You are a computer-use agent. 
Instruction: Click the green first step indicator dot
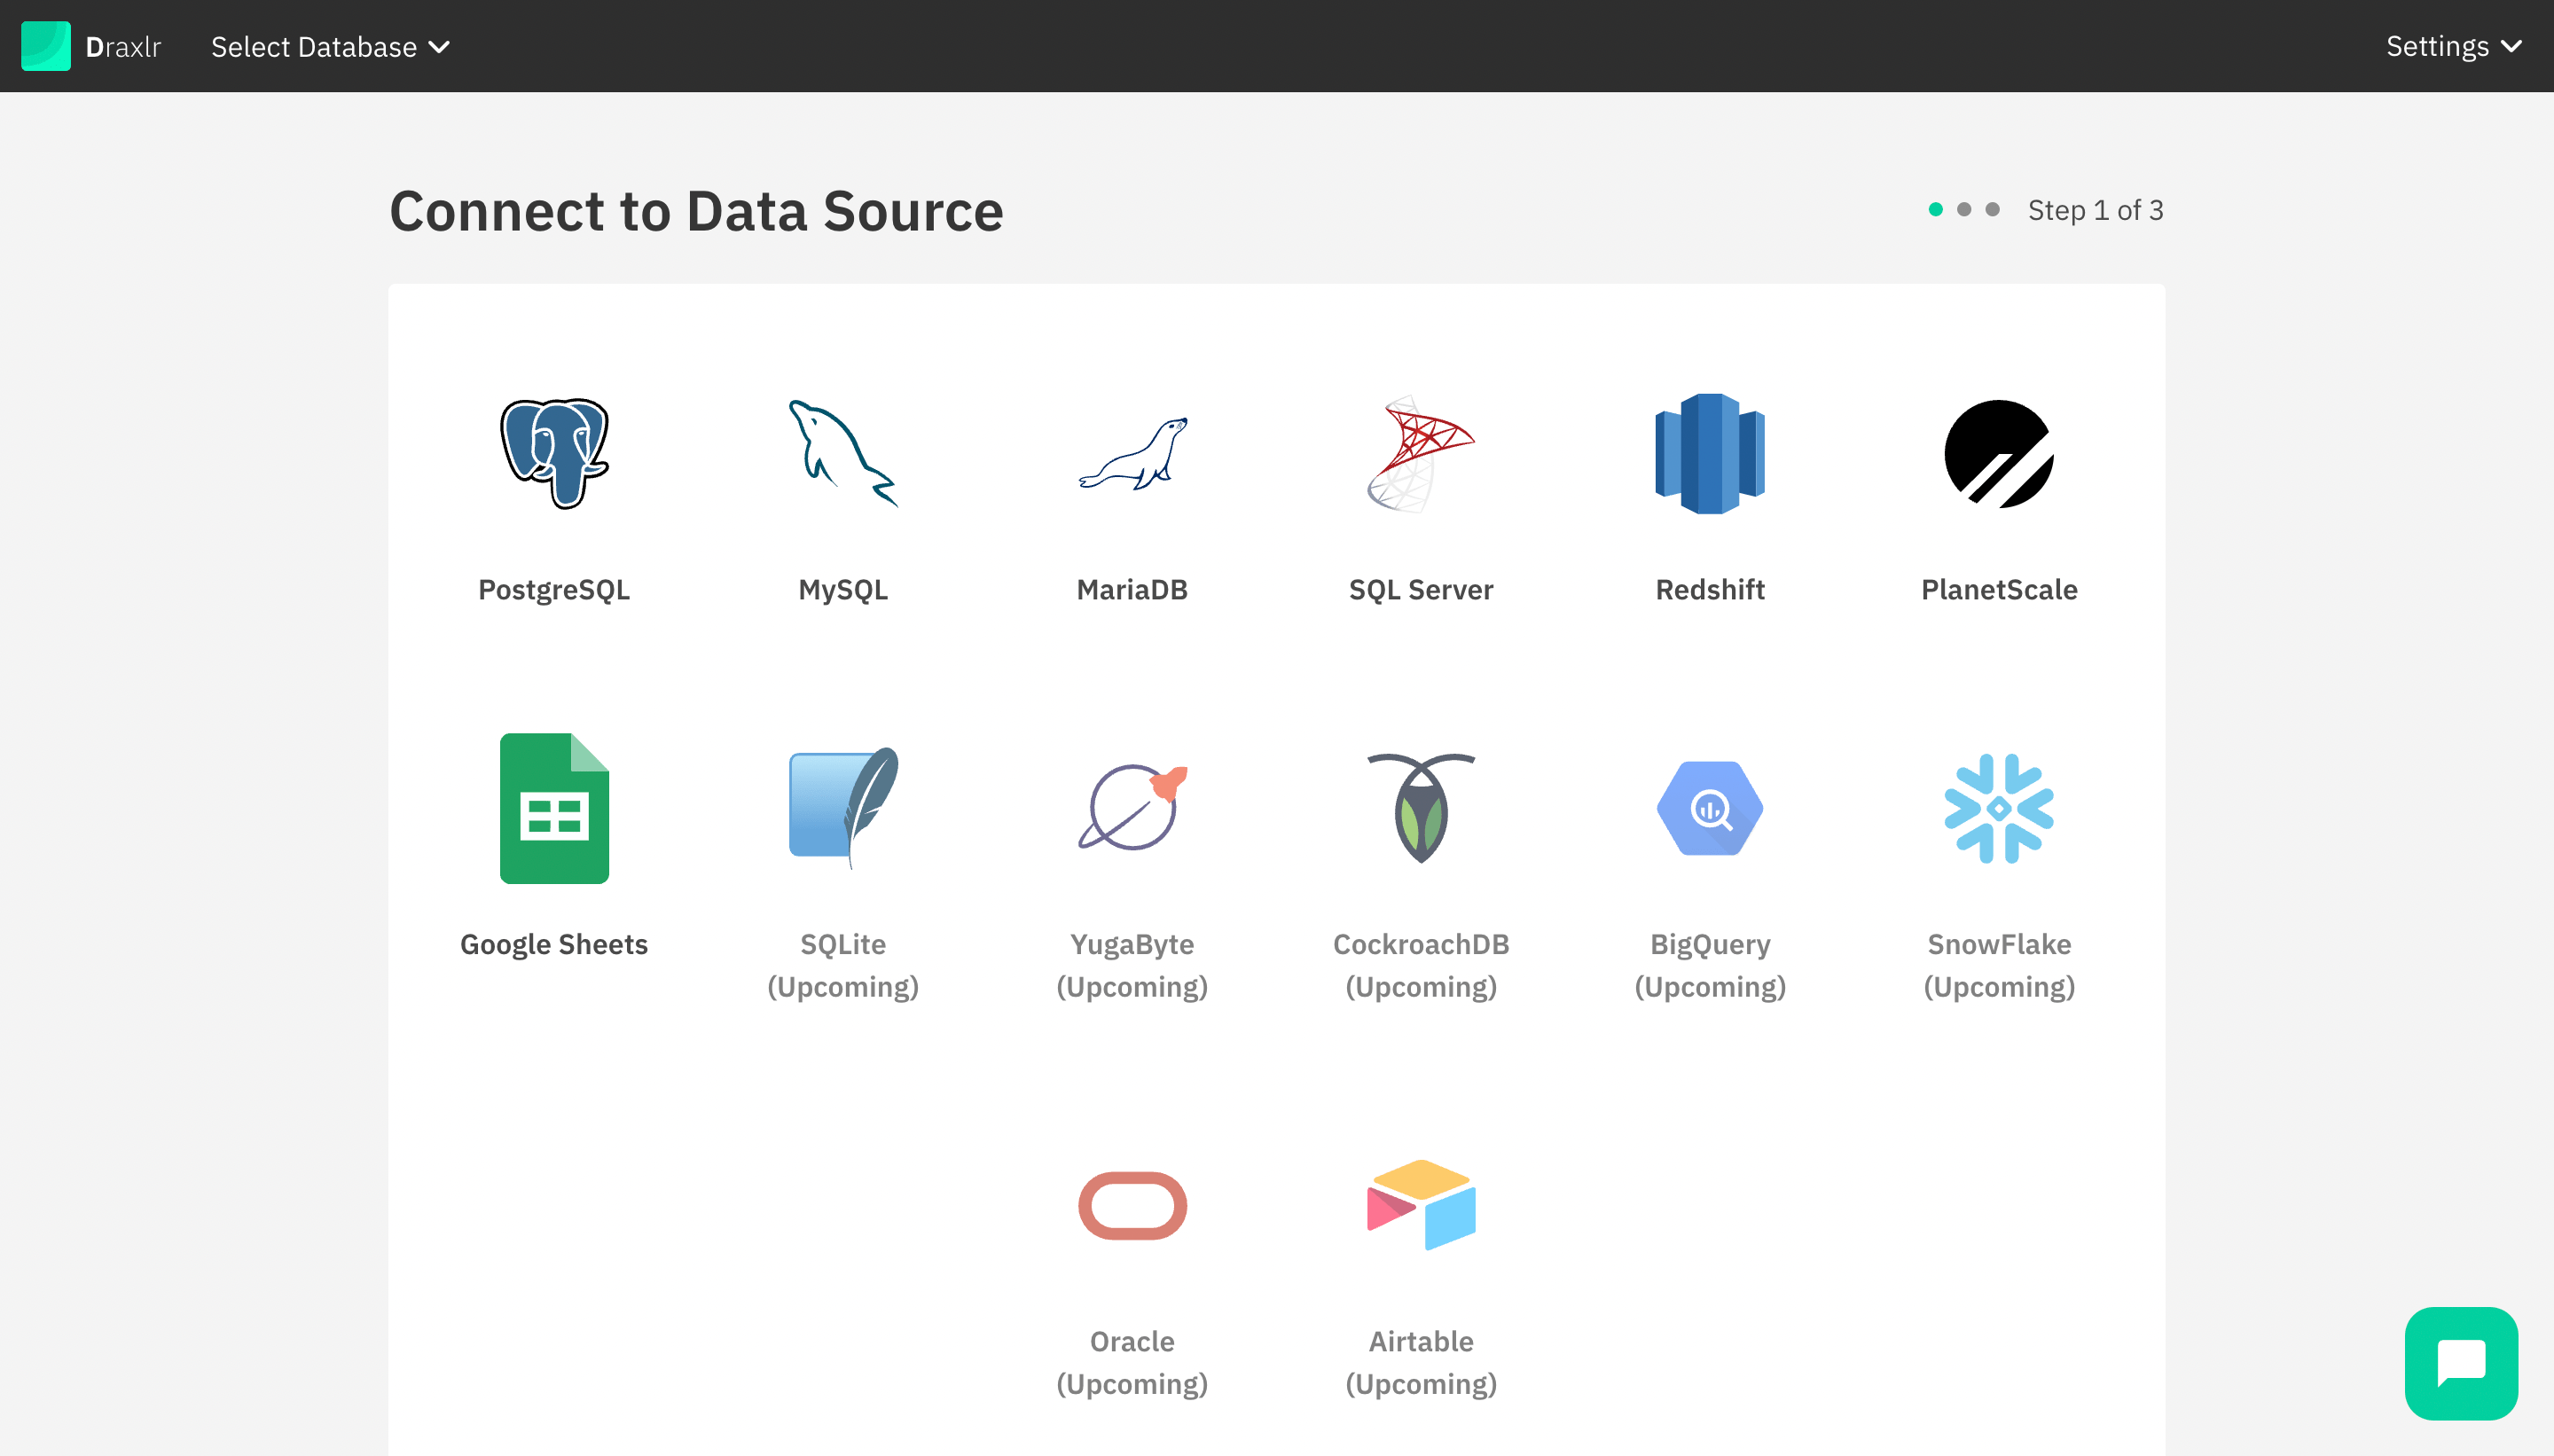coord(1936,209)
